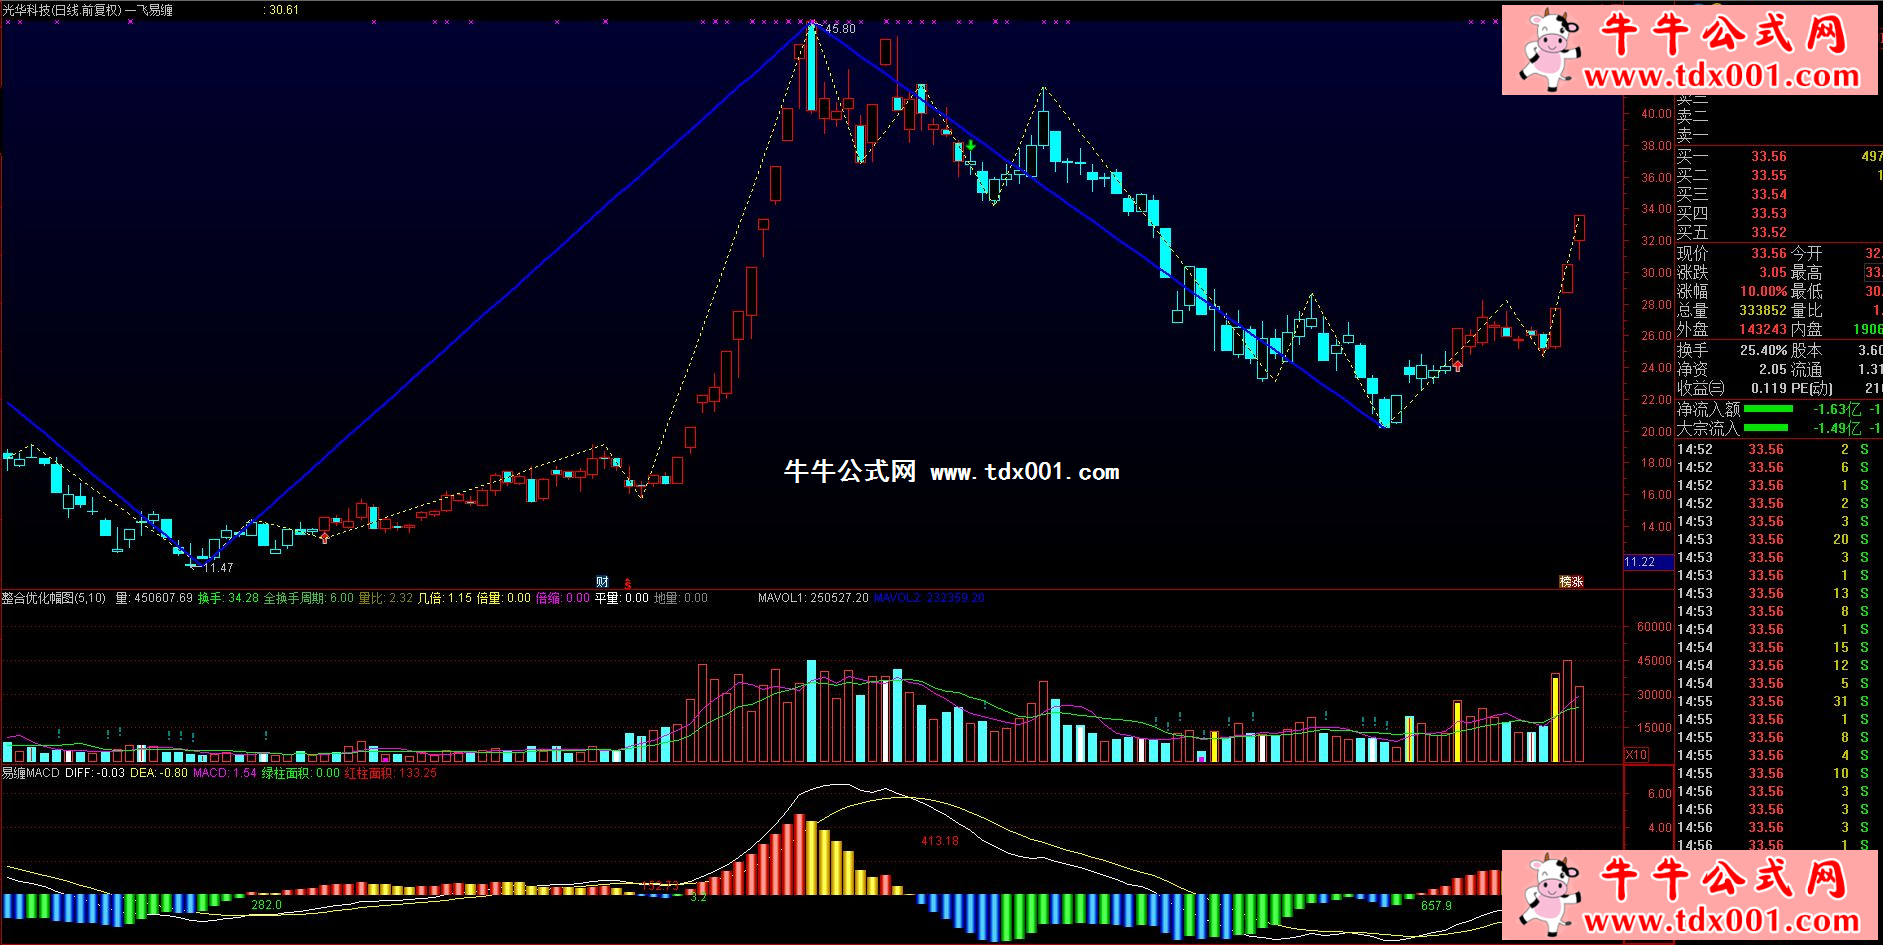Image resolution: width=1883 pixels, height=945 pixels.
Task: Click the 11.22 blue price axis tag
Action: (x=1640, y=562)
